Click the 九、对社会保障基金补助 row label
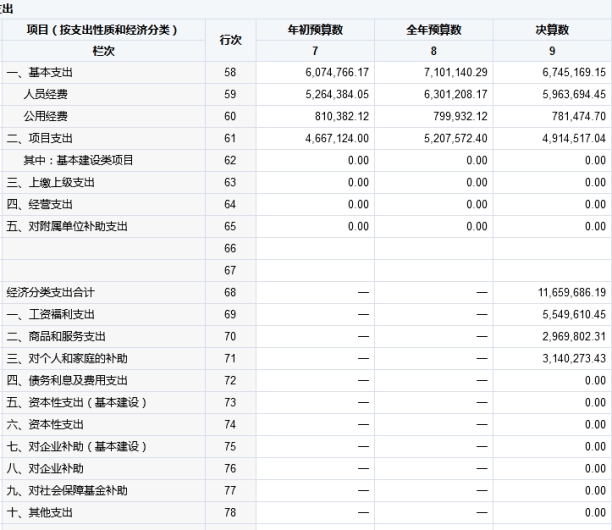The image size is (612, 530). [67, 490]
